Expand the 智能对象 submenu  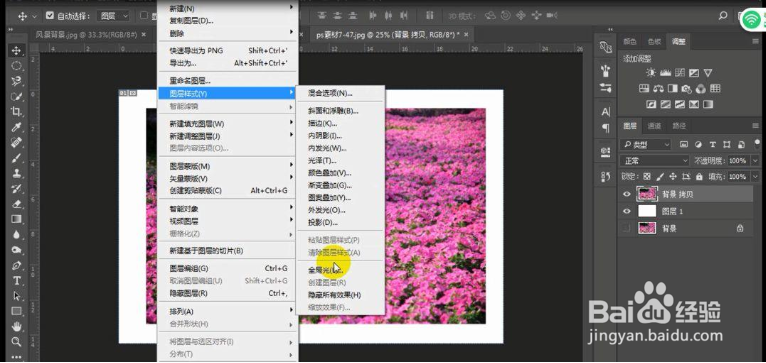[227, 209]
